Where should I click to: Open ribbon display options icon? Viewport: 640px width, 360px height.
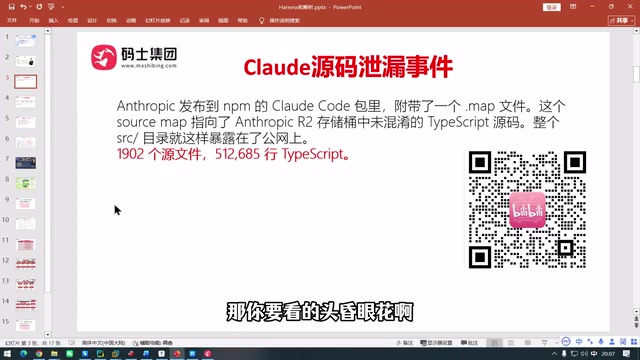click(573, 7)
